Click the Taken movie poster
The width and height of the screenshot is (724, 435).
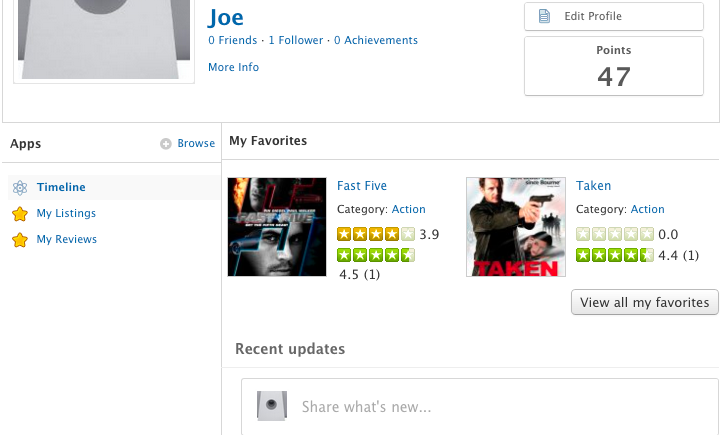(516, 227)
